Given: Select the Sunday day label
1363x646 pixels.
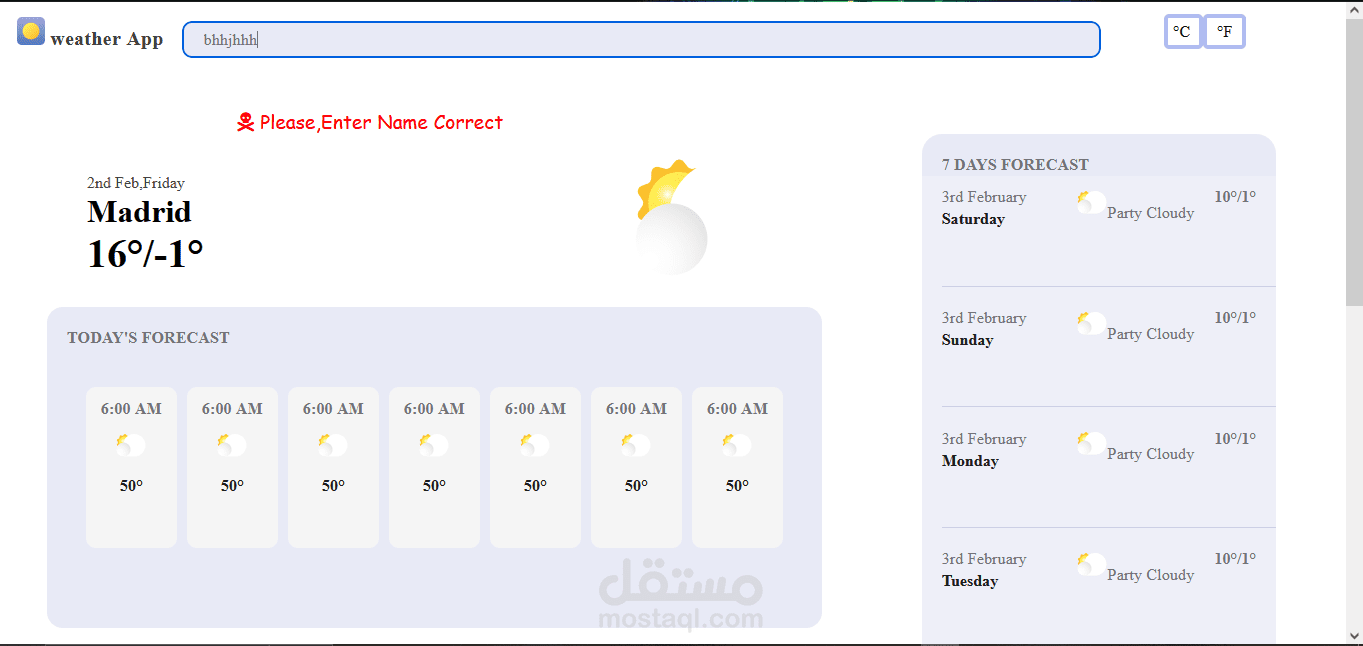Looking at the screenshot, I should (x=967, y=340).
